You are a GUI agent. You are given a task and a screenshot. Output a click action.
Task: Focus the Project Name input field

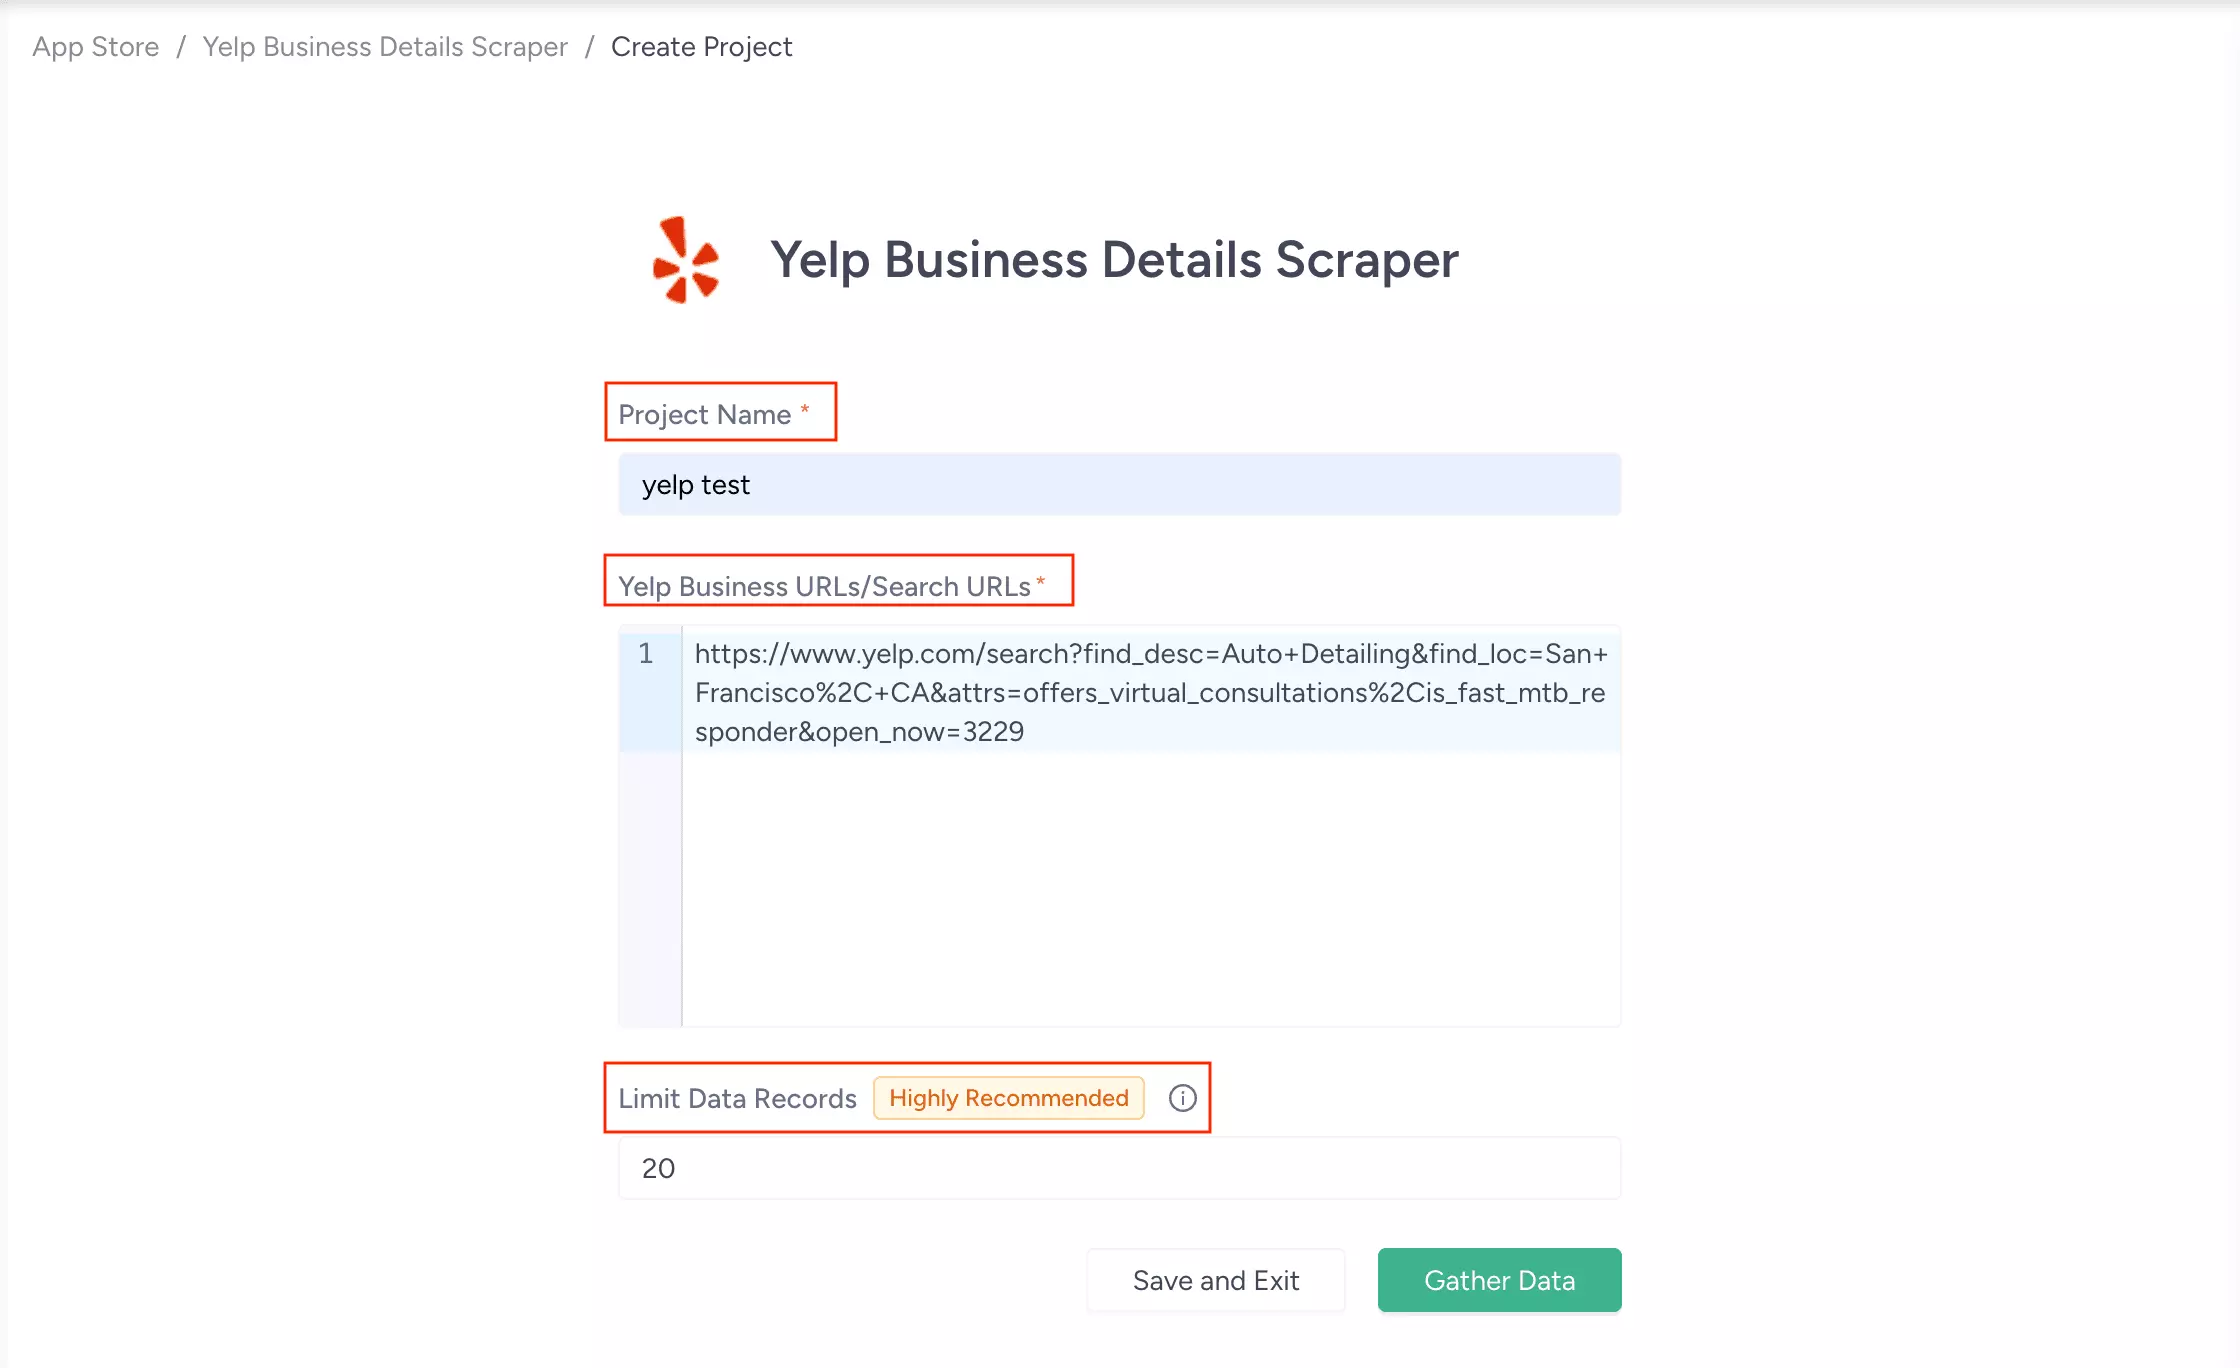[x=1120, y=485]
